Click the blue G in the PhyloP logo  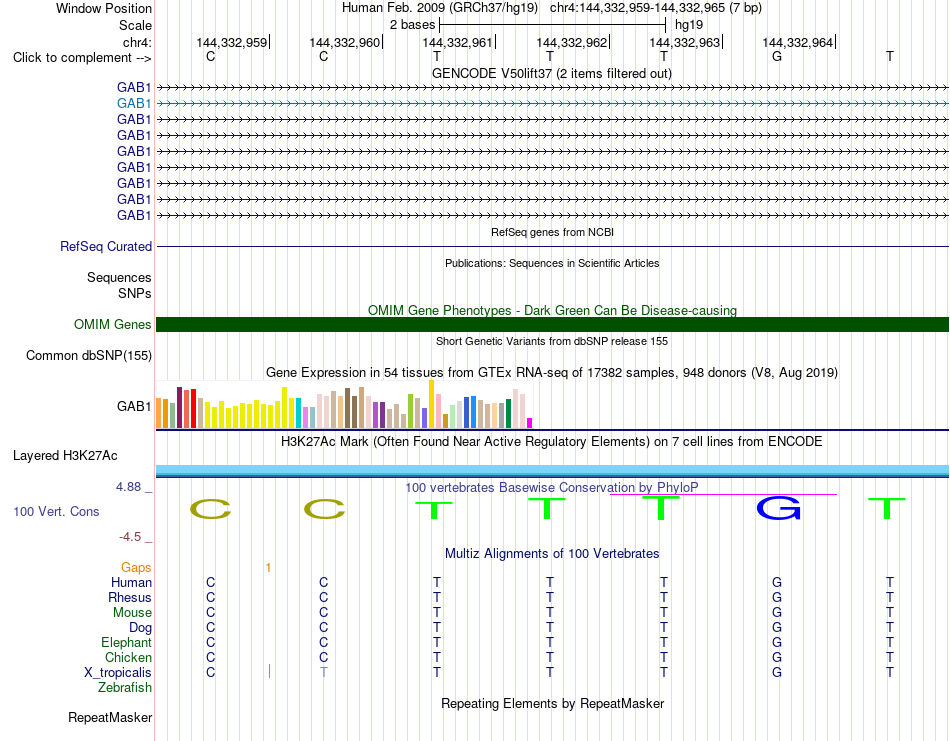coord(778,508)
